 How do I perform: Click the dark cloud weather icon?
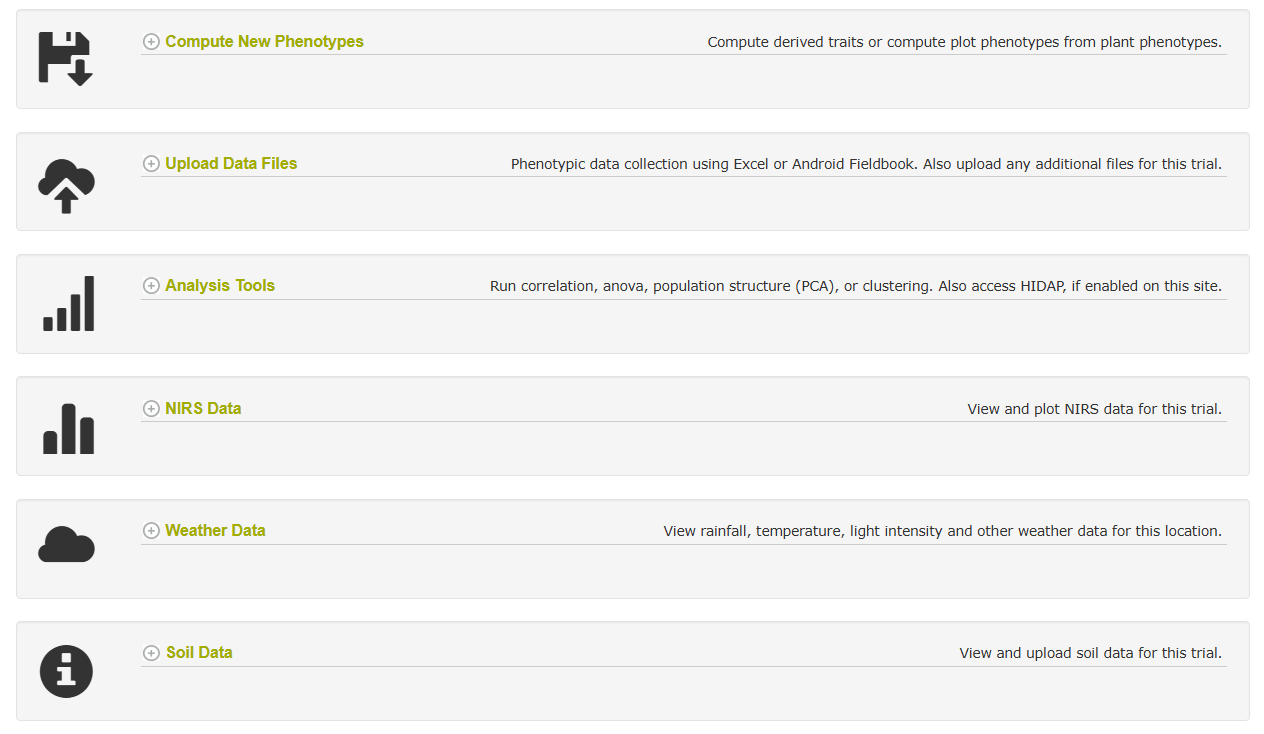[x=66, y=544]
